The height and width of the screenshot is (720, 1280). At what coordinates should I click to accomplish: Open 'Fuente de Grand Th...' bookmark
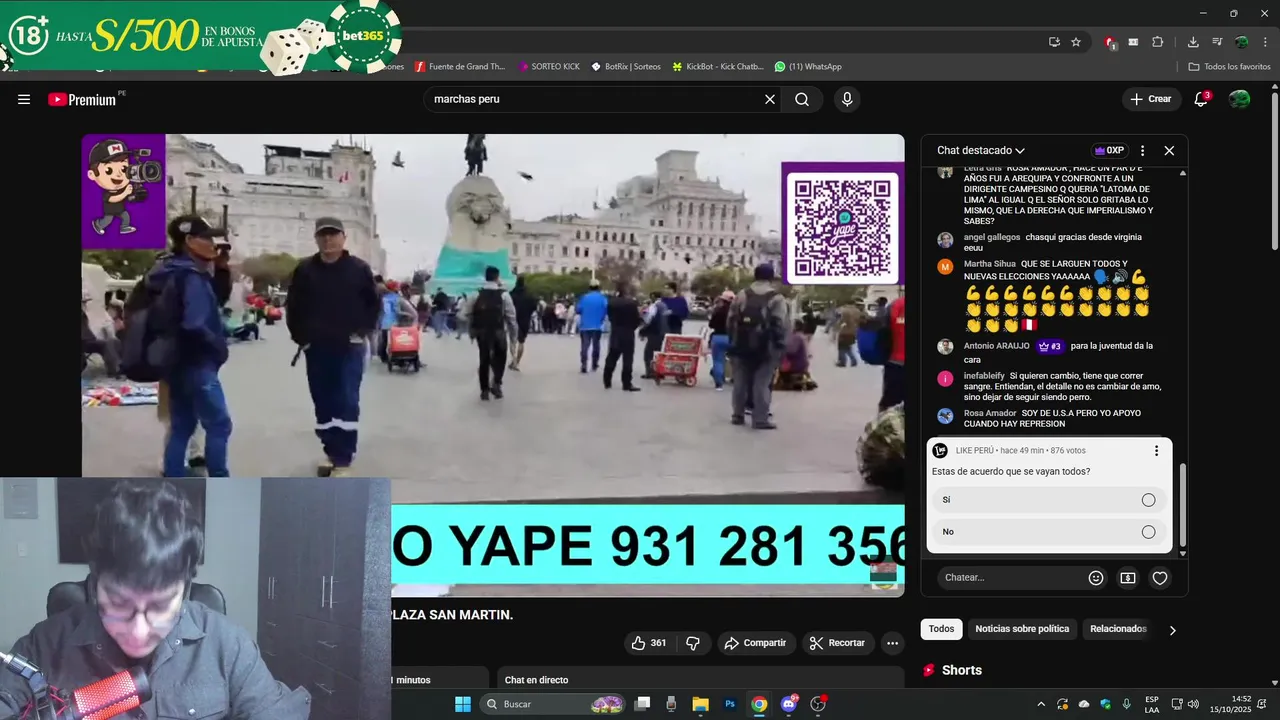pos(460,67)
